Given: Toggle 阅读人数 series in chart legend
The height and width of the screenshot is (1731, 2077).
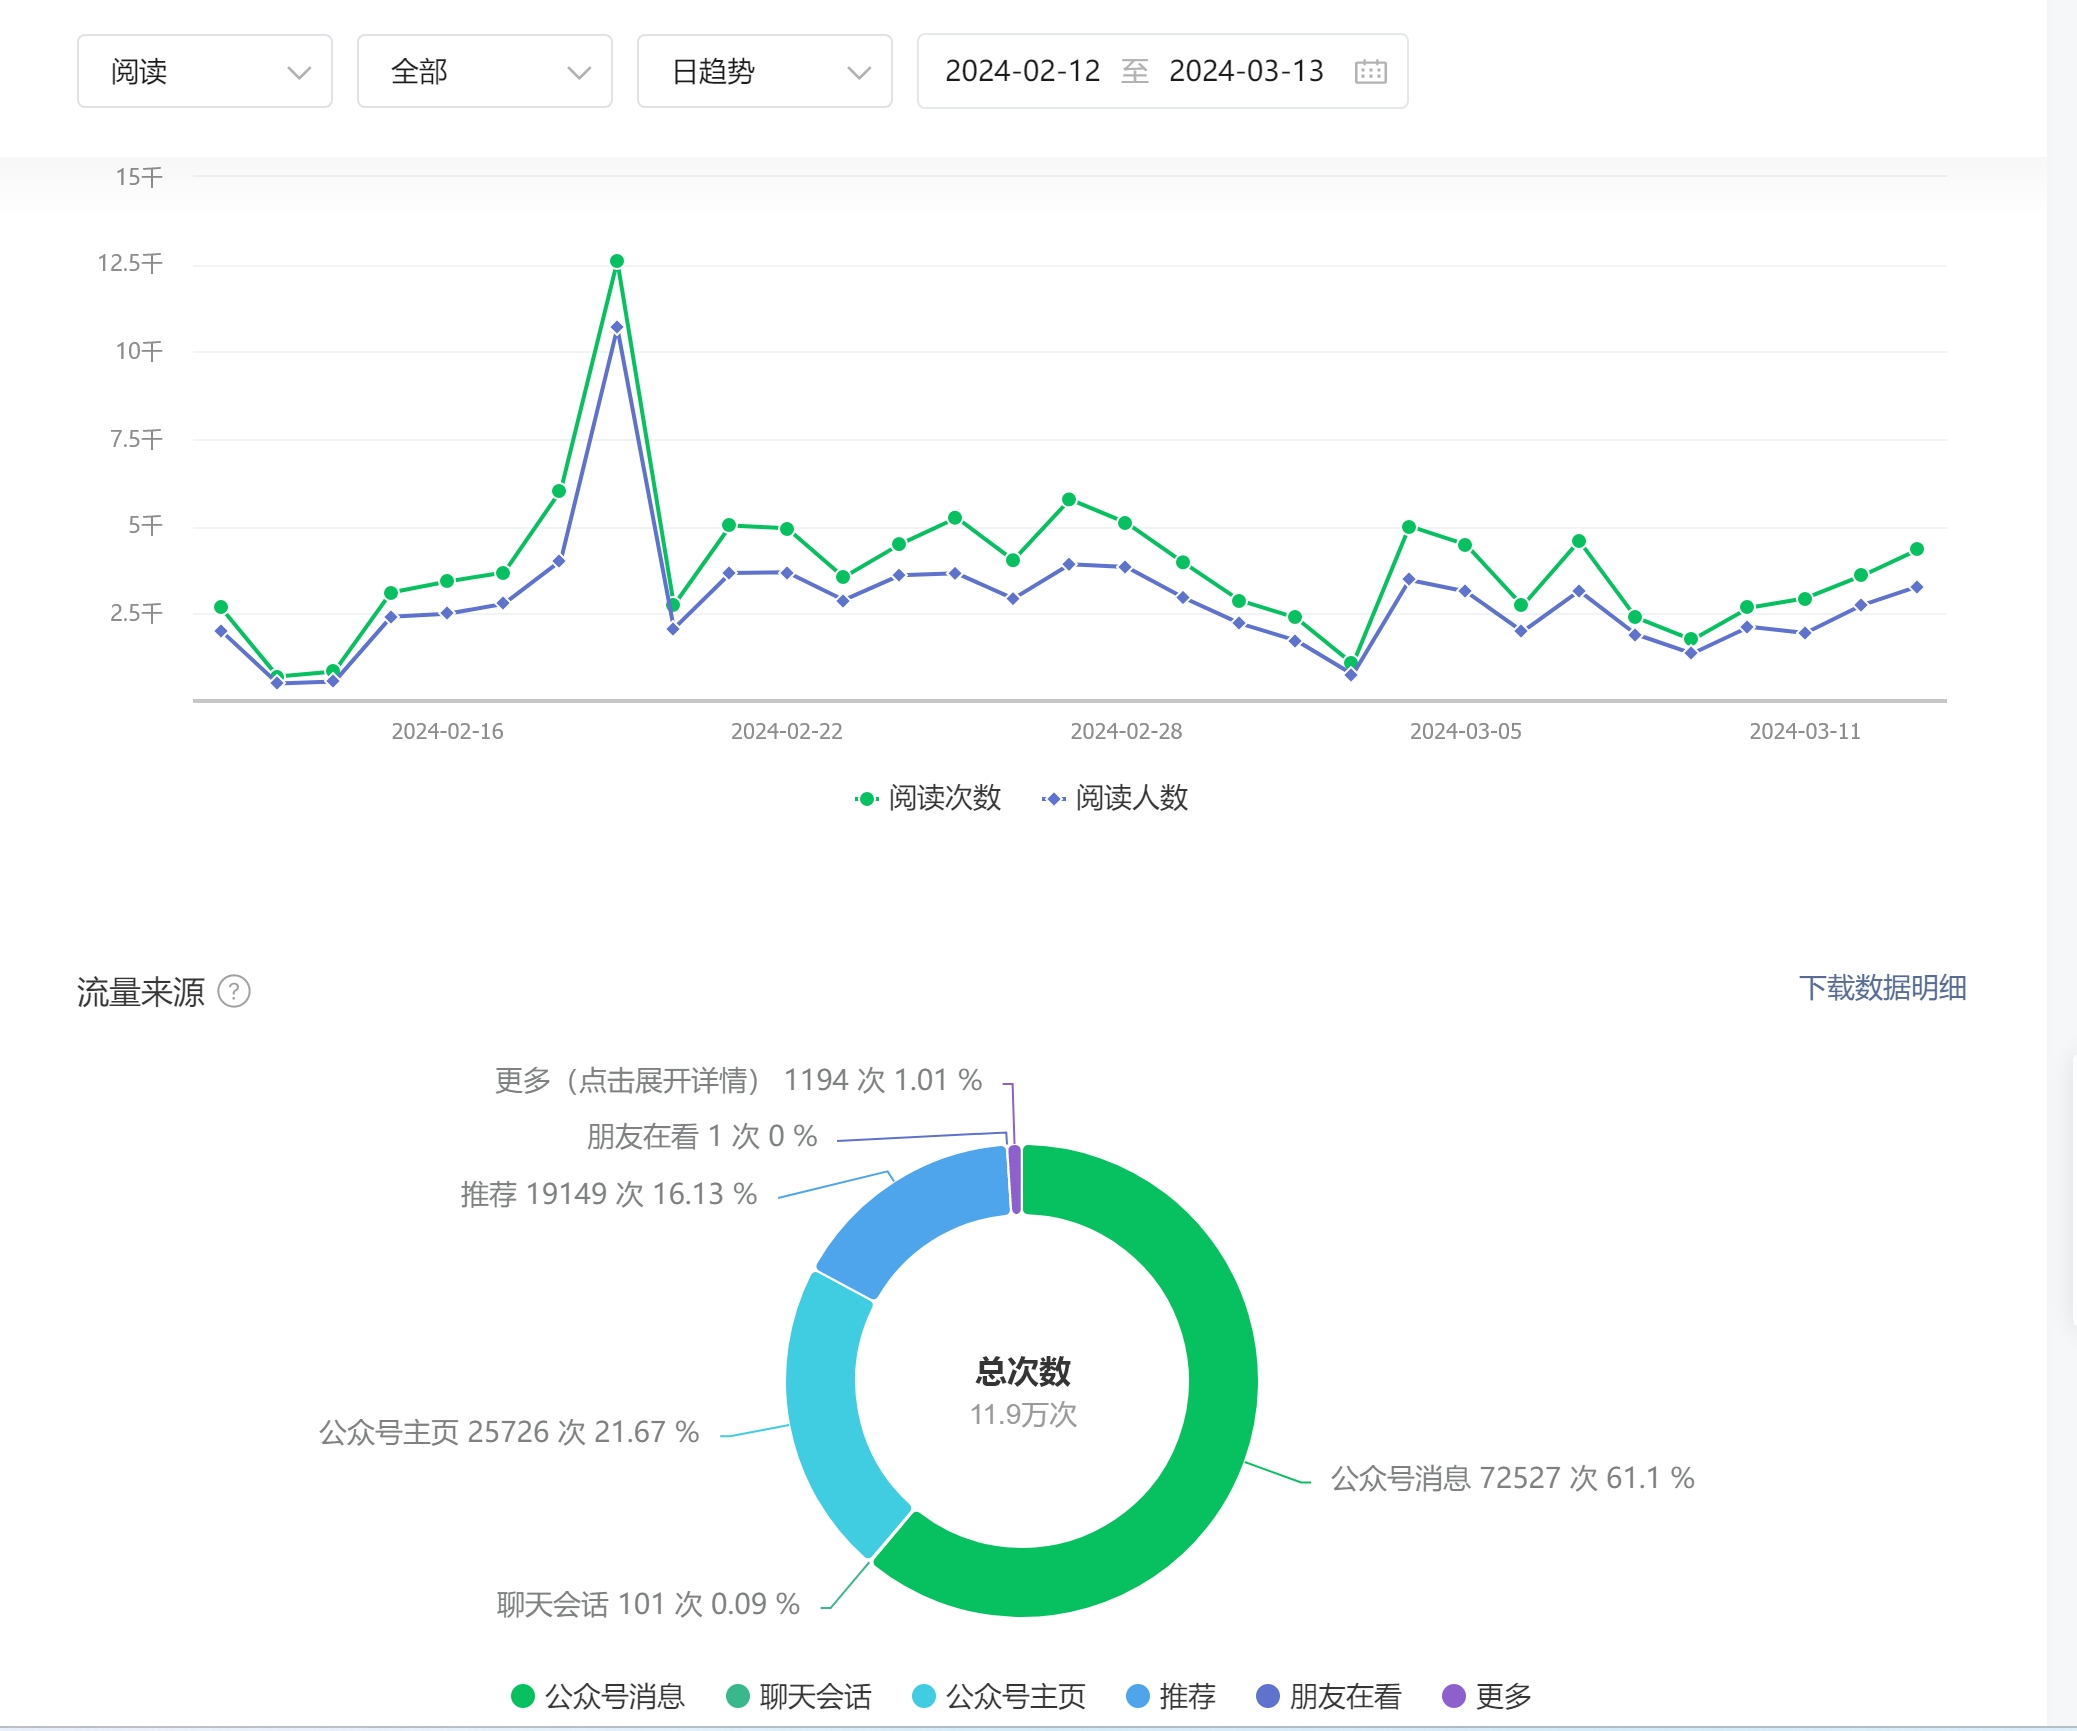Looking at the screenshot, I should point(1114,798).
